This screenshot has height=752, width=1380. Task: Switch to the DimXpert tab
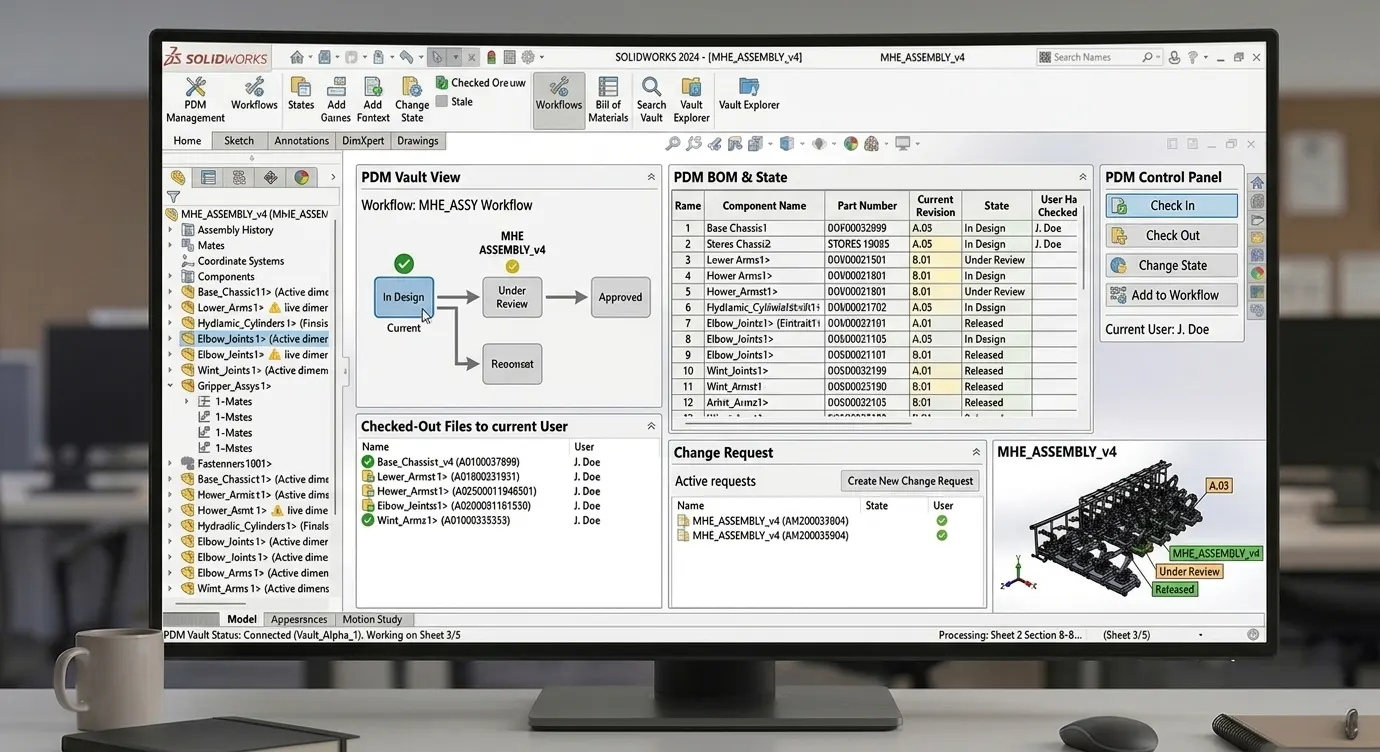[x=363, y=141]
